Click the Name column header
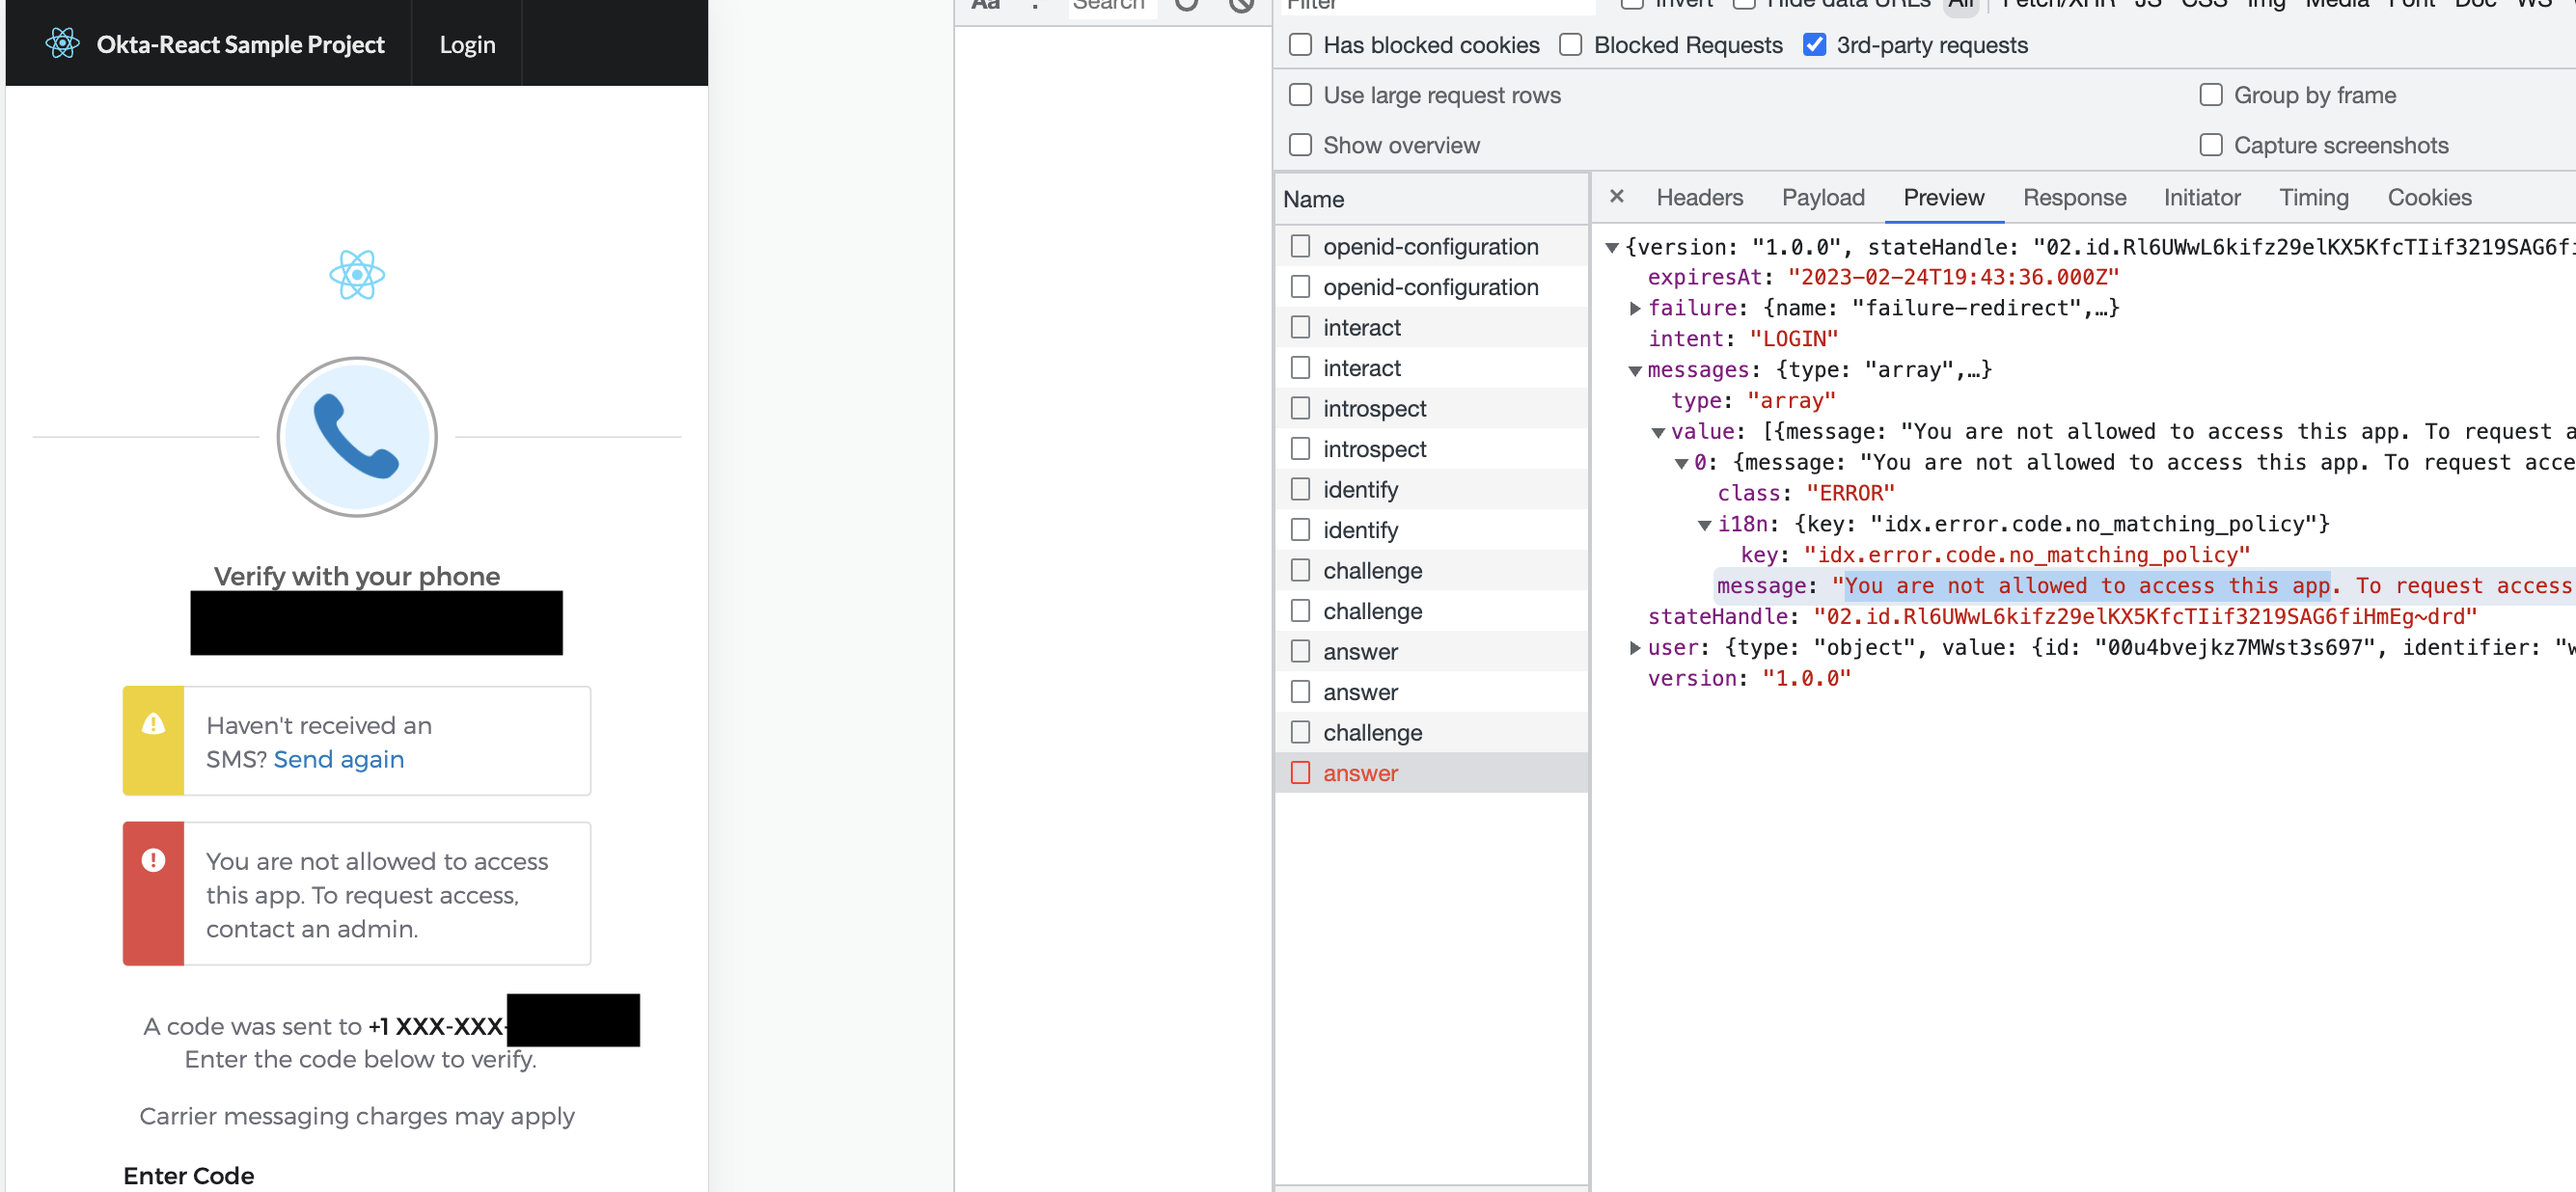Screen dimensions: 2576x1192 tap(1431, 199)
